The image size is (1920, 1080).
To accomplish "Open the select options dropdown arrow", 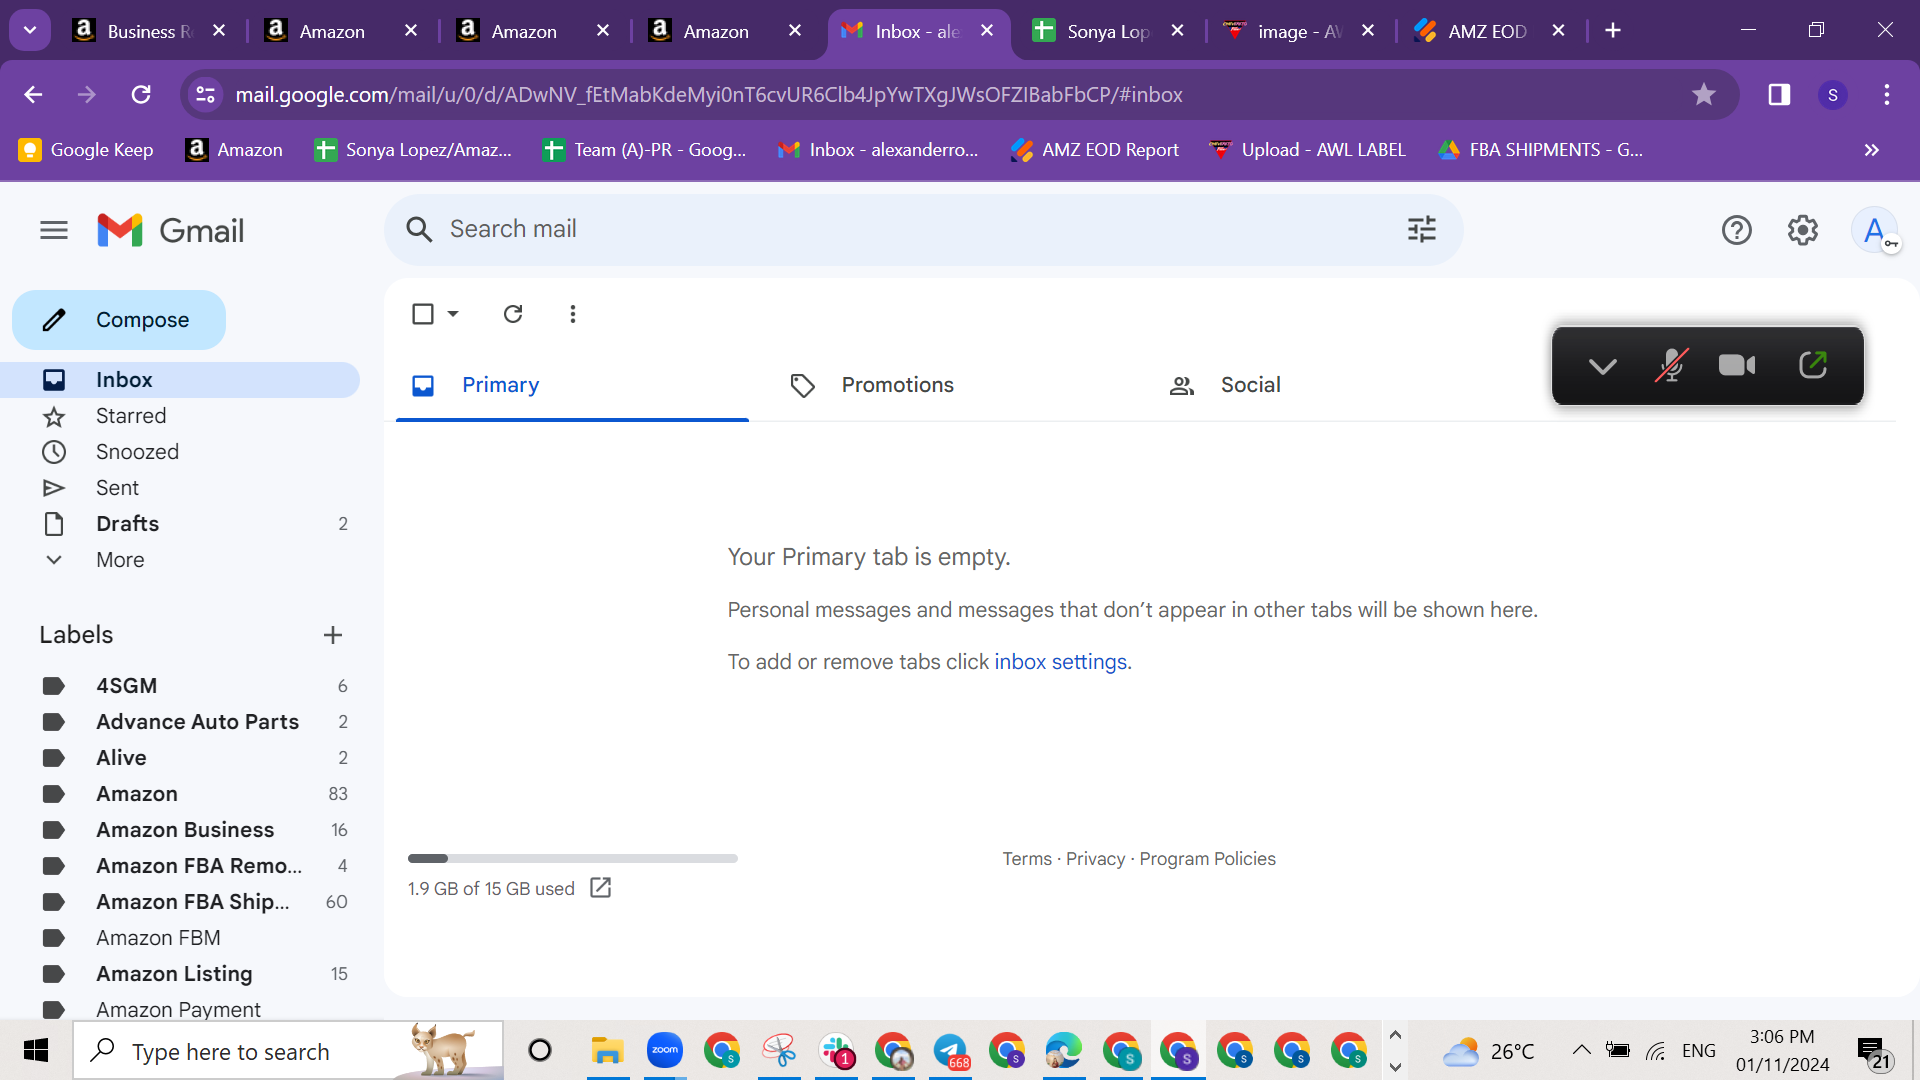I will [x=453, y=314].
